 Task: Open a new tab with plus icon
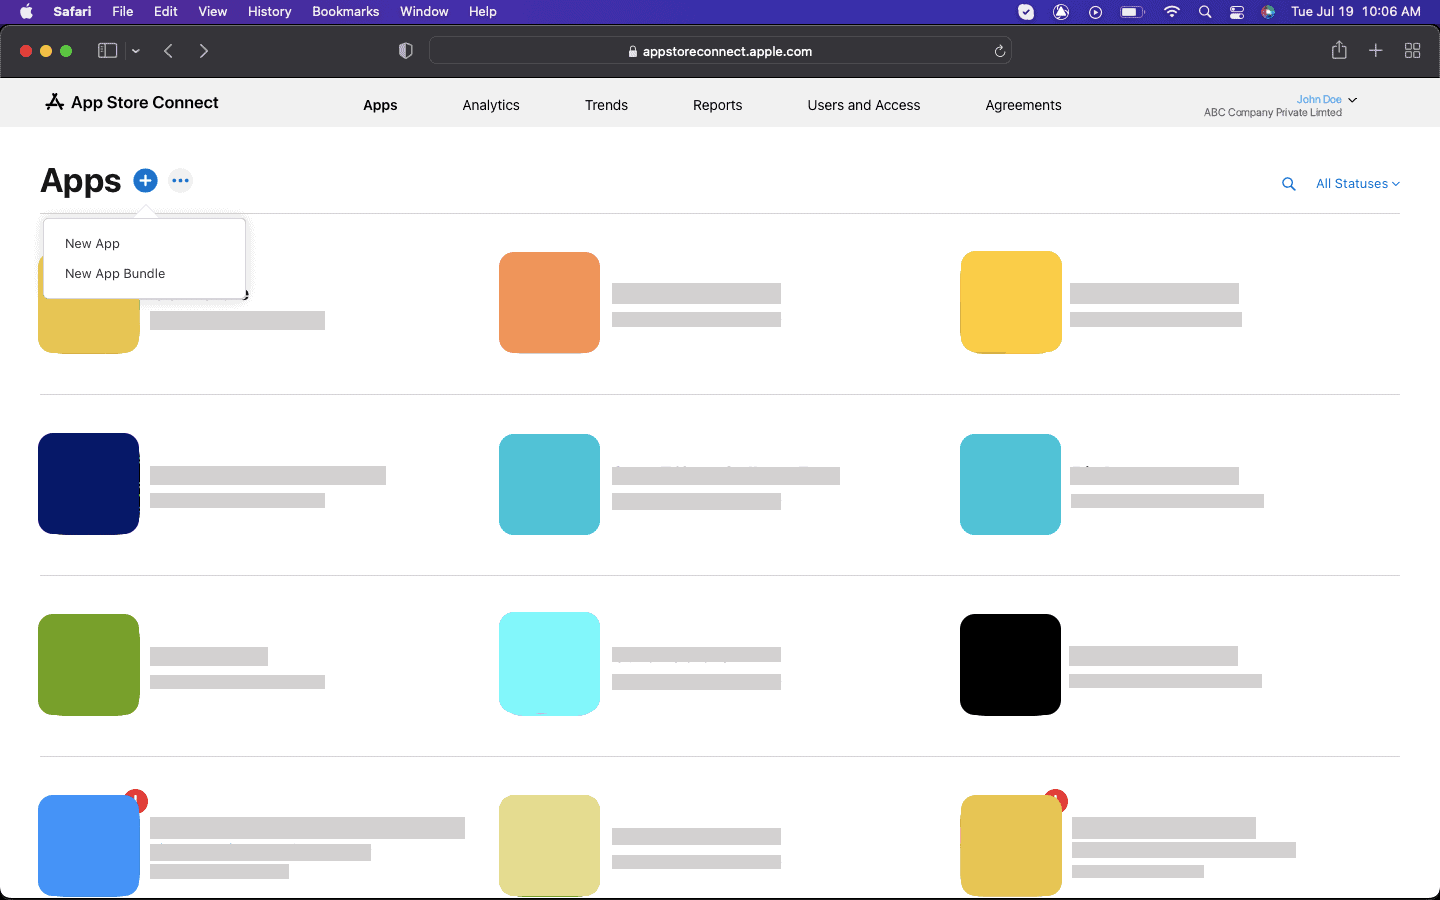pos(1376,50)
